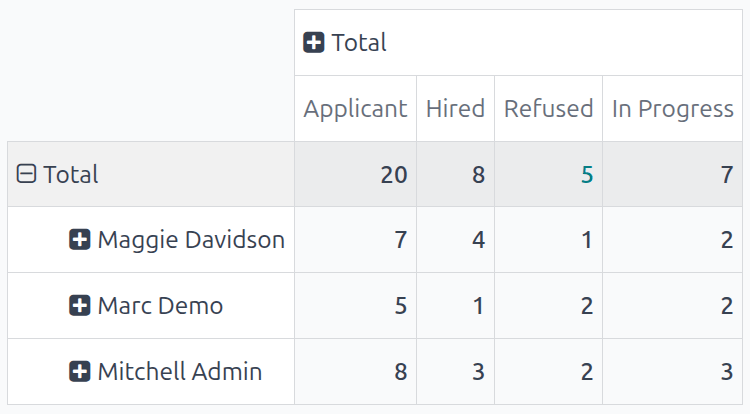Click the Marc Demo row label
The image size is (750, 414).
[x=160, y=306]
